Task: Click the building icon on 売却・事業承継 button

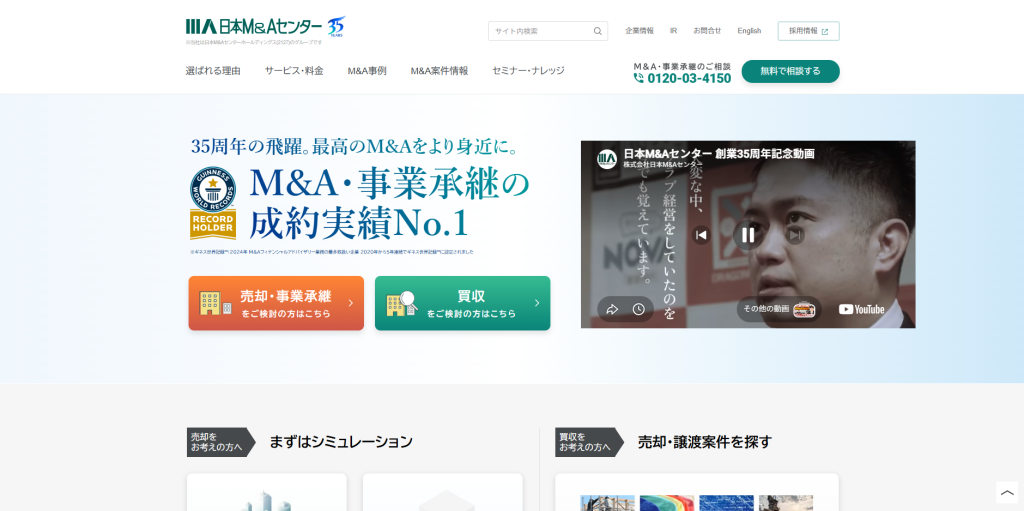Action: (216, 303)
